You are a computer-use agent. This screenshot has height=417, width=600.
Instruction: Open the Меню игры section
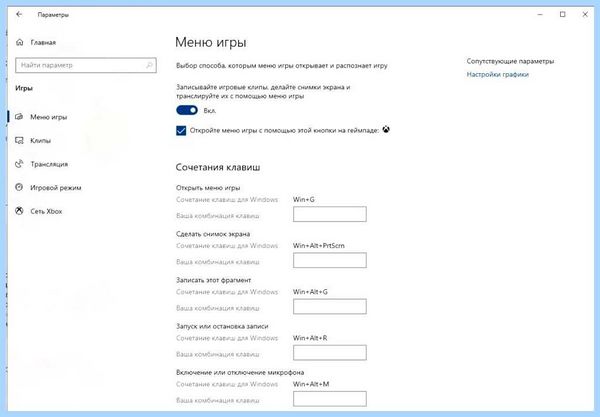[x=49, y=117]
